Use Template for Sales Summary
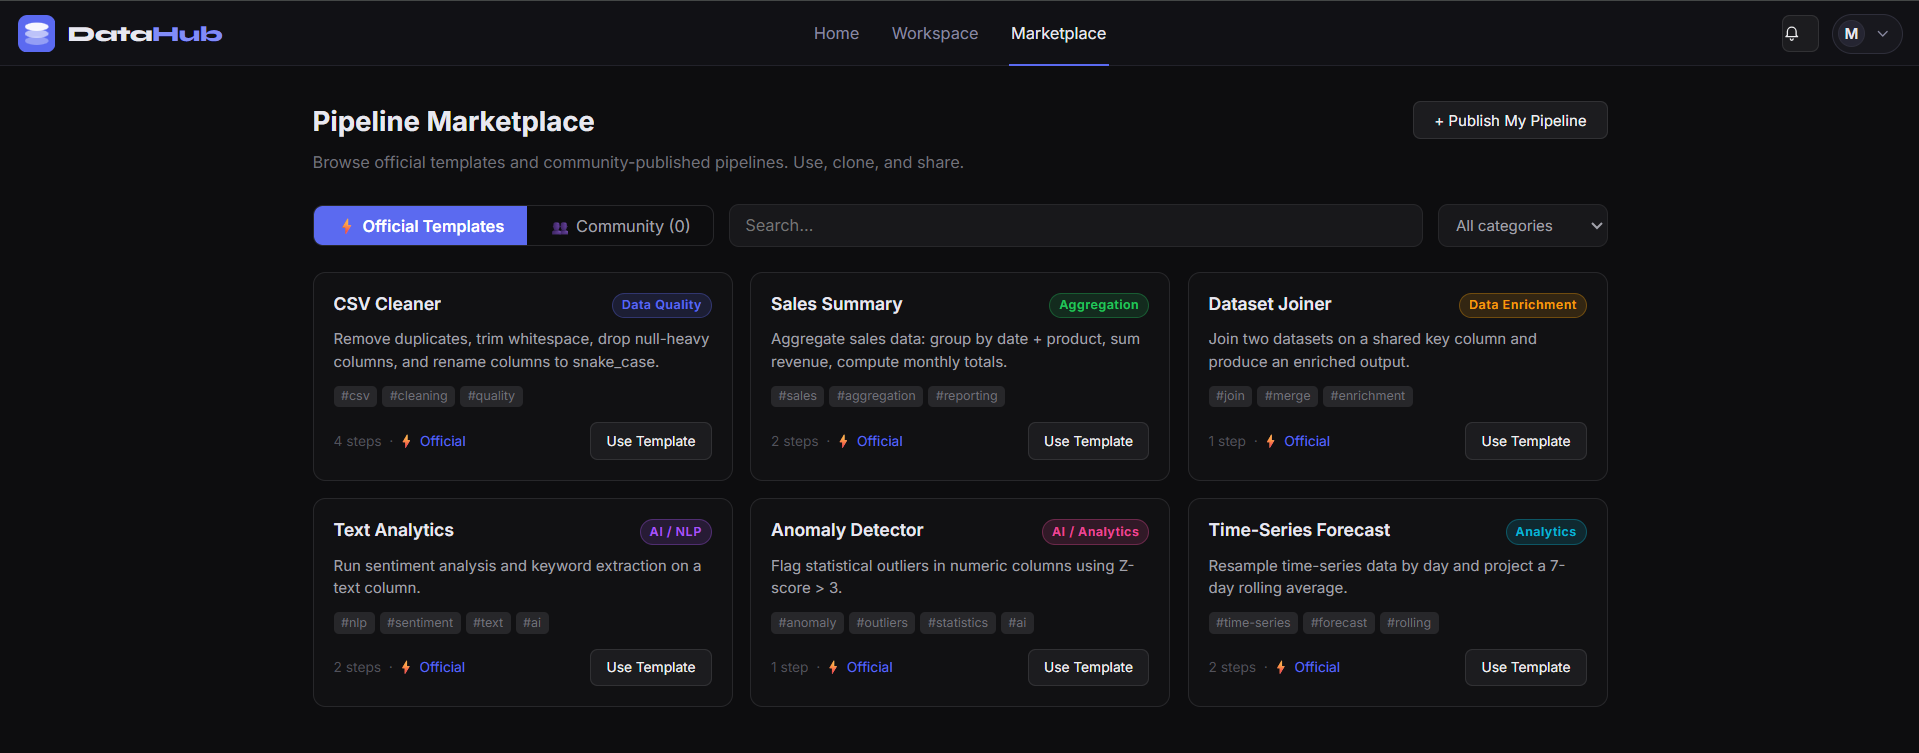Screen dimensions: 1919x753 (x=1088, y=441)
